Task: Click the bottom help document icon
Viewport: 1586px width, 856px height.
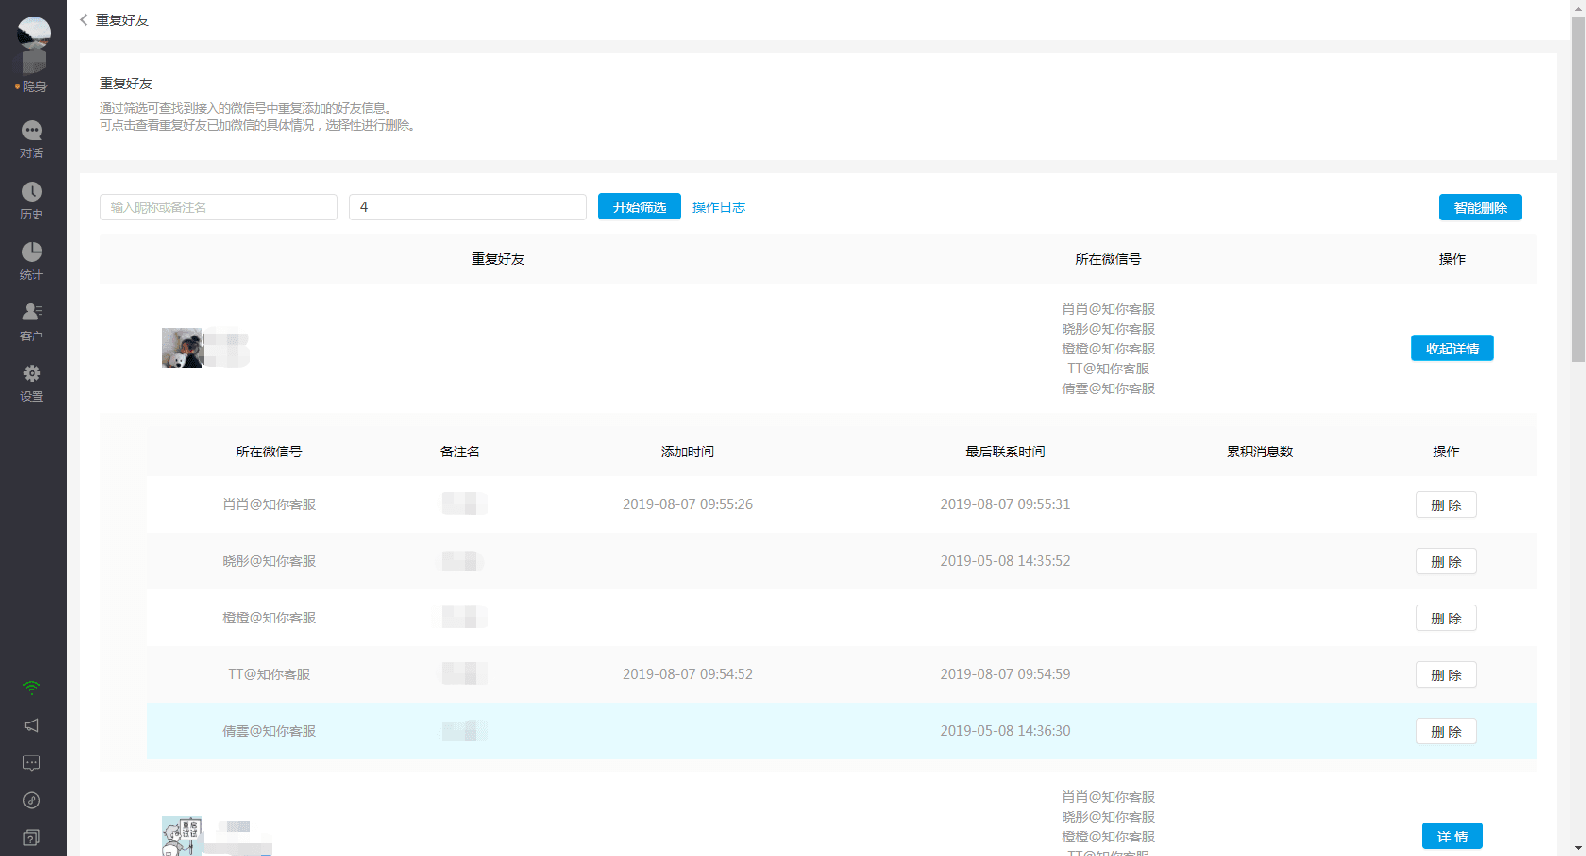Action: [x=32, y=837]
